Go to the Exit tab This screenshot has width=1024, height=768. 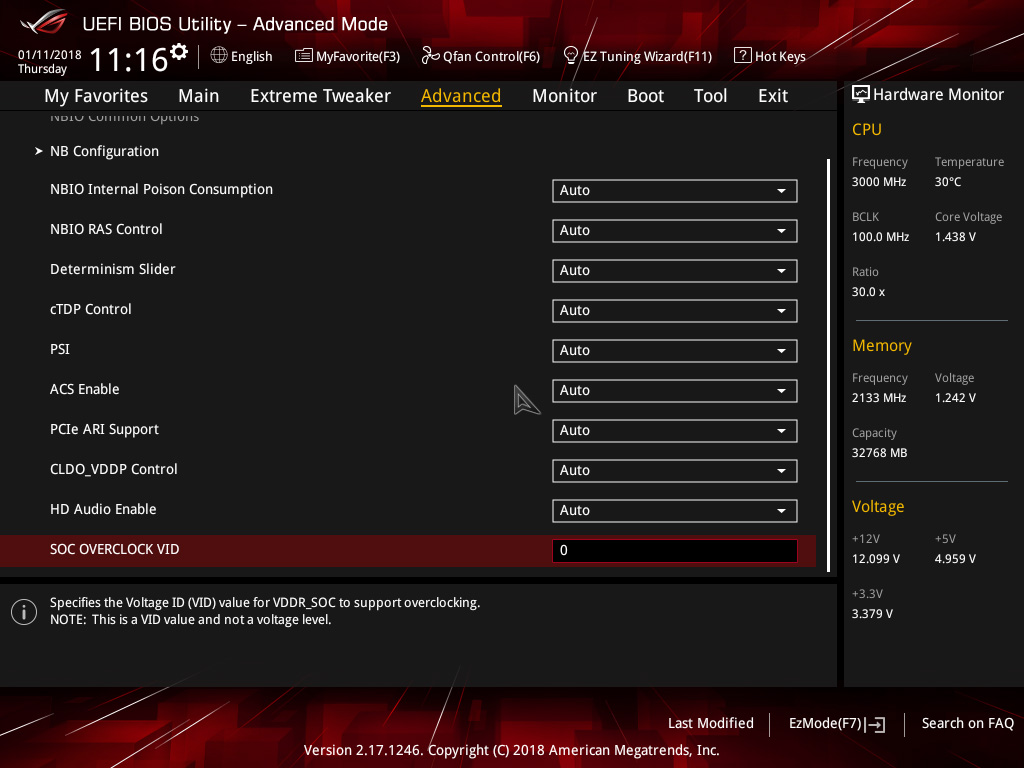click(x=773, y=96)
